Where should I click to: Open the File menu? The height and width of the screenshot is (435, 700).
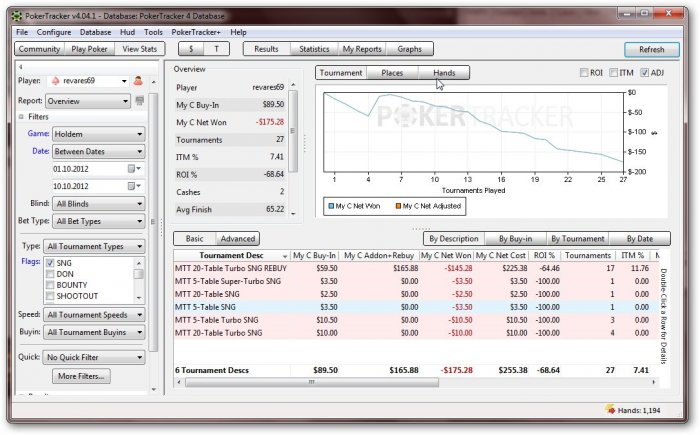tap(22, 32)
